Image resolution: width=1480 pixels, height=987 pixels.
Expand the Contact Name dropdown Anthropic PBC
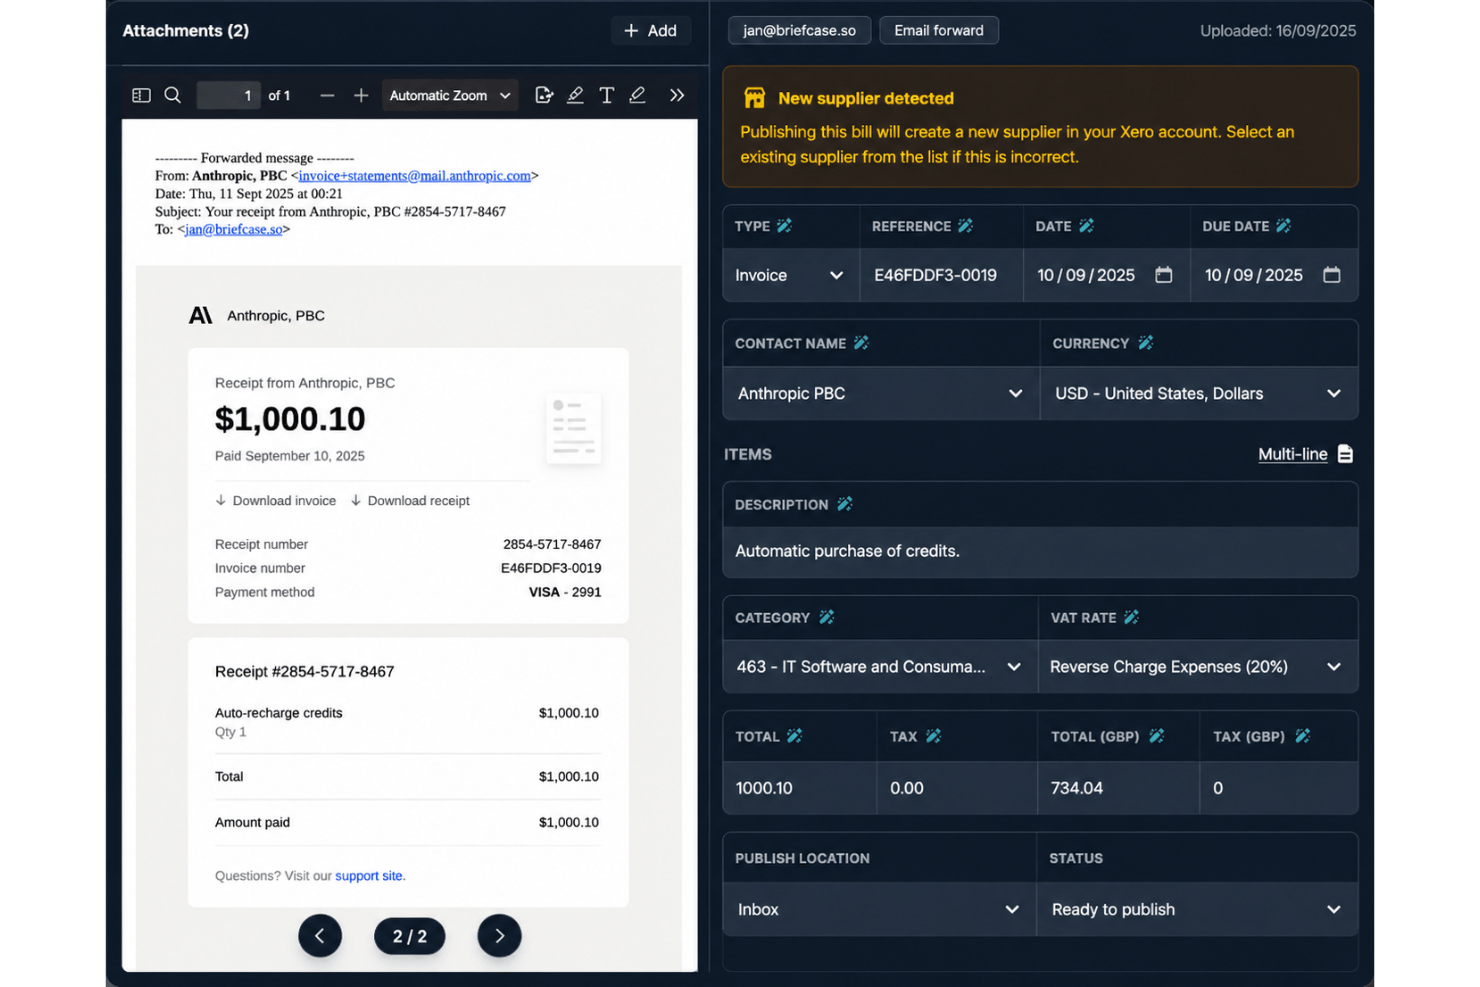(881, 393)
